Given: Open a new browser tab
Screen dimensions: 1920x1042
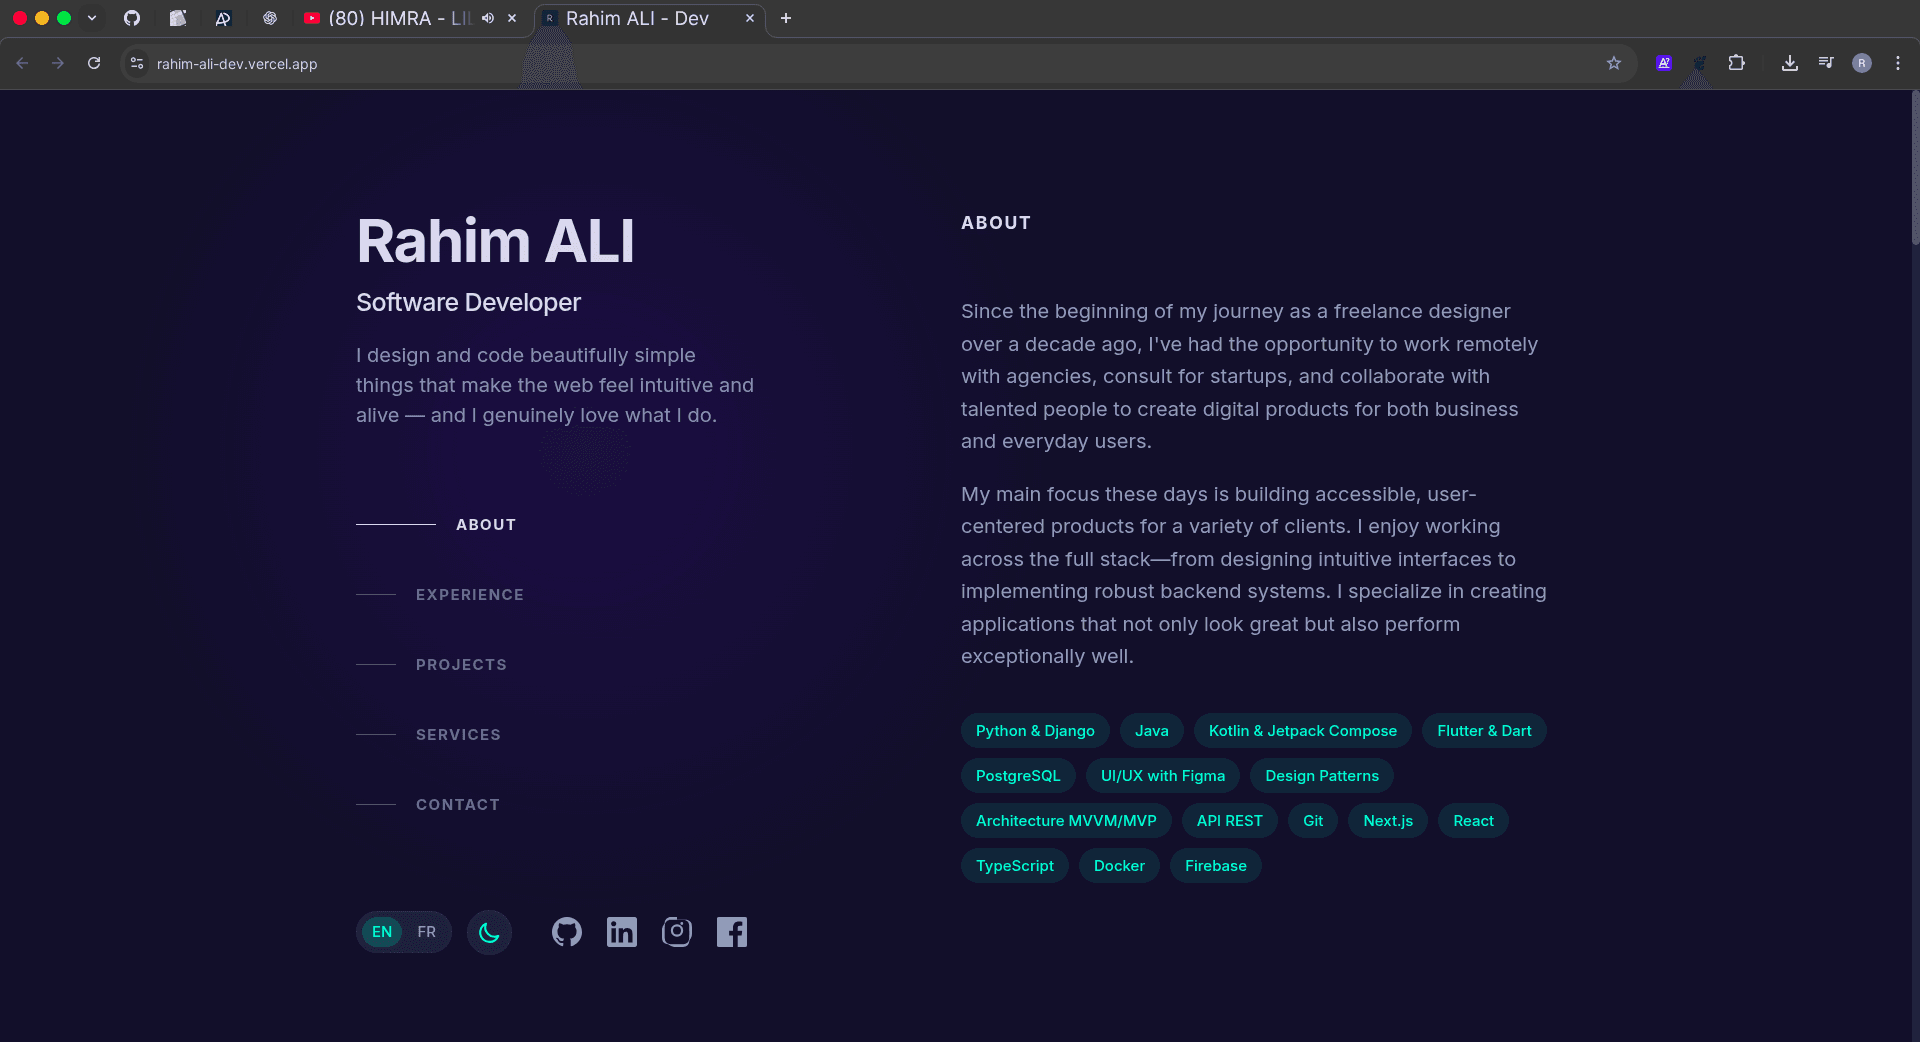Looking at the screenshot, I should click(786, 18).
